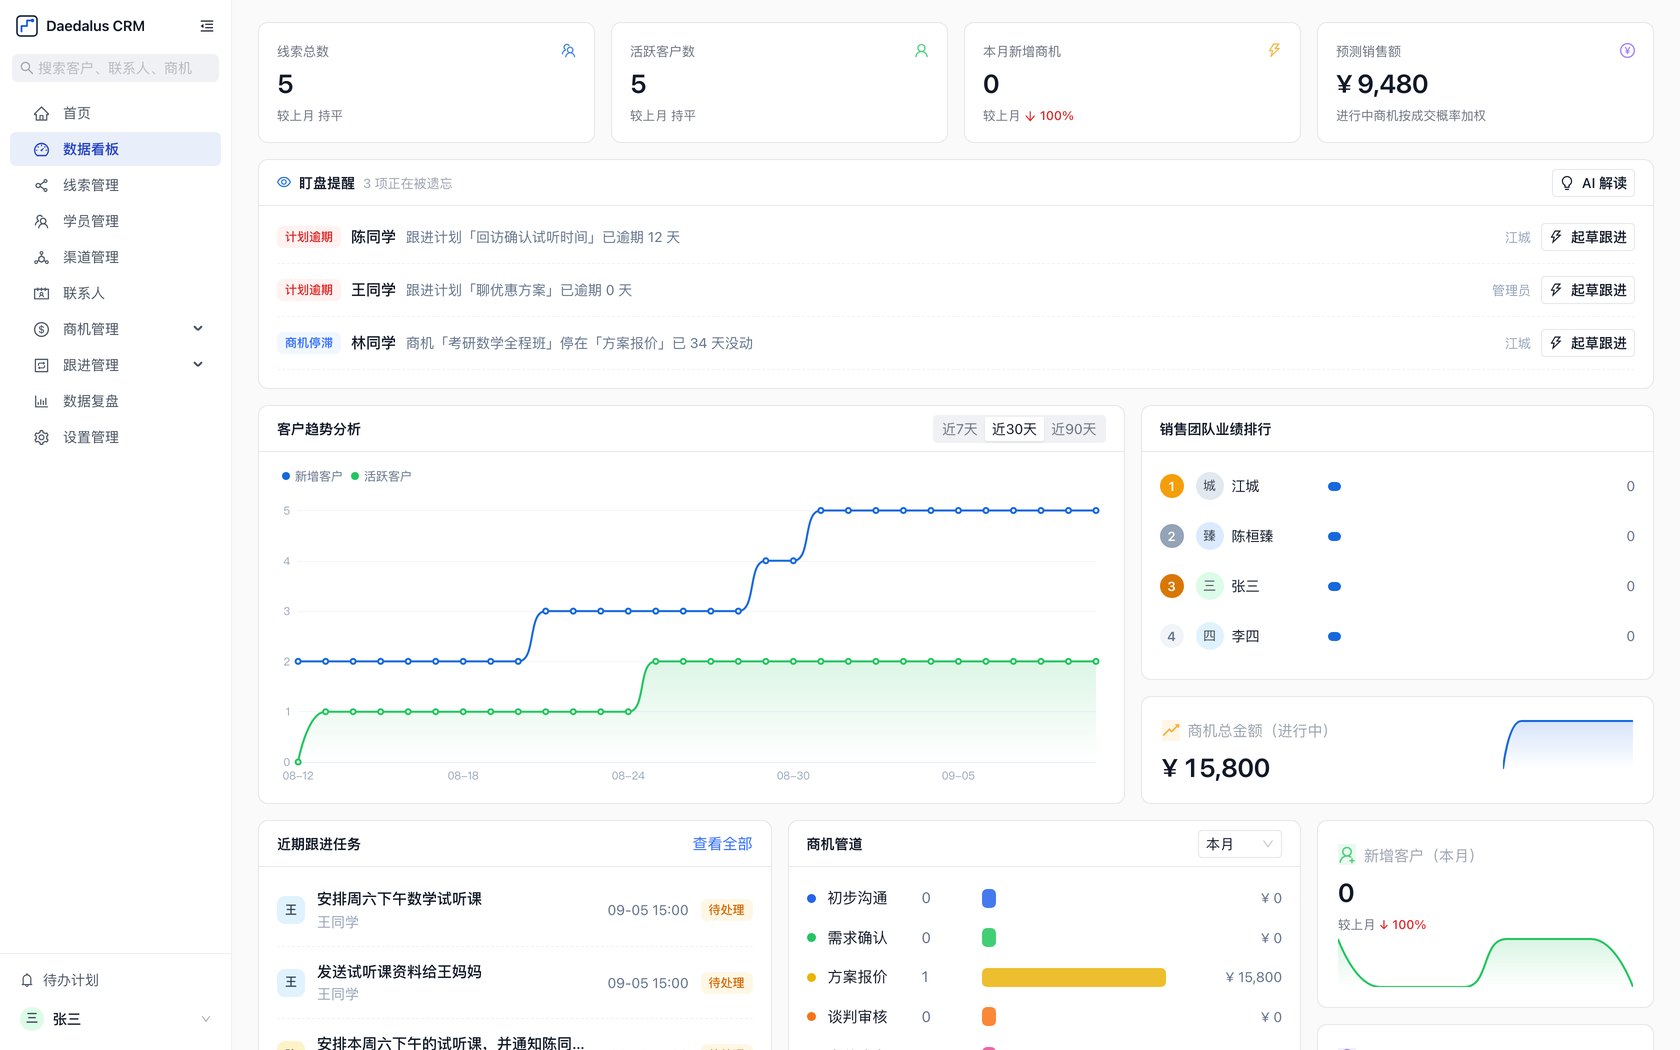This screenshot has width=1680, height=1050.
Task: Click the rank 1 gold badge
Action: click(1171, 486)
